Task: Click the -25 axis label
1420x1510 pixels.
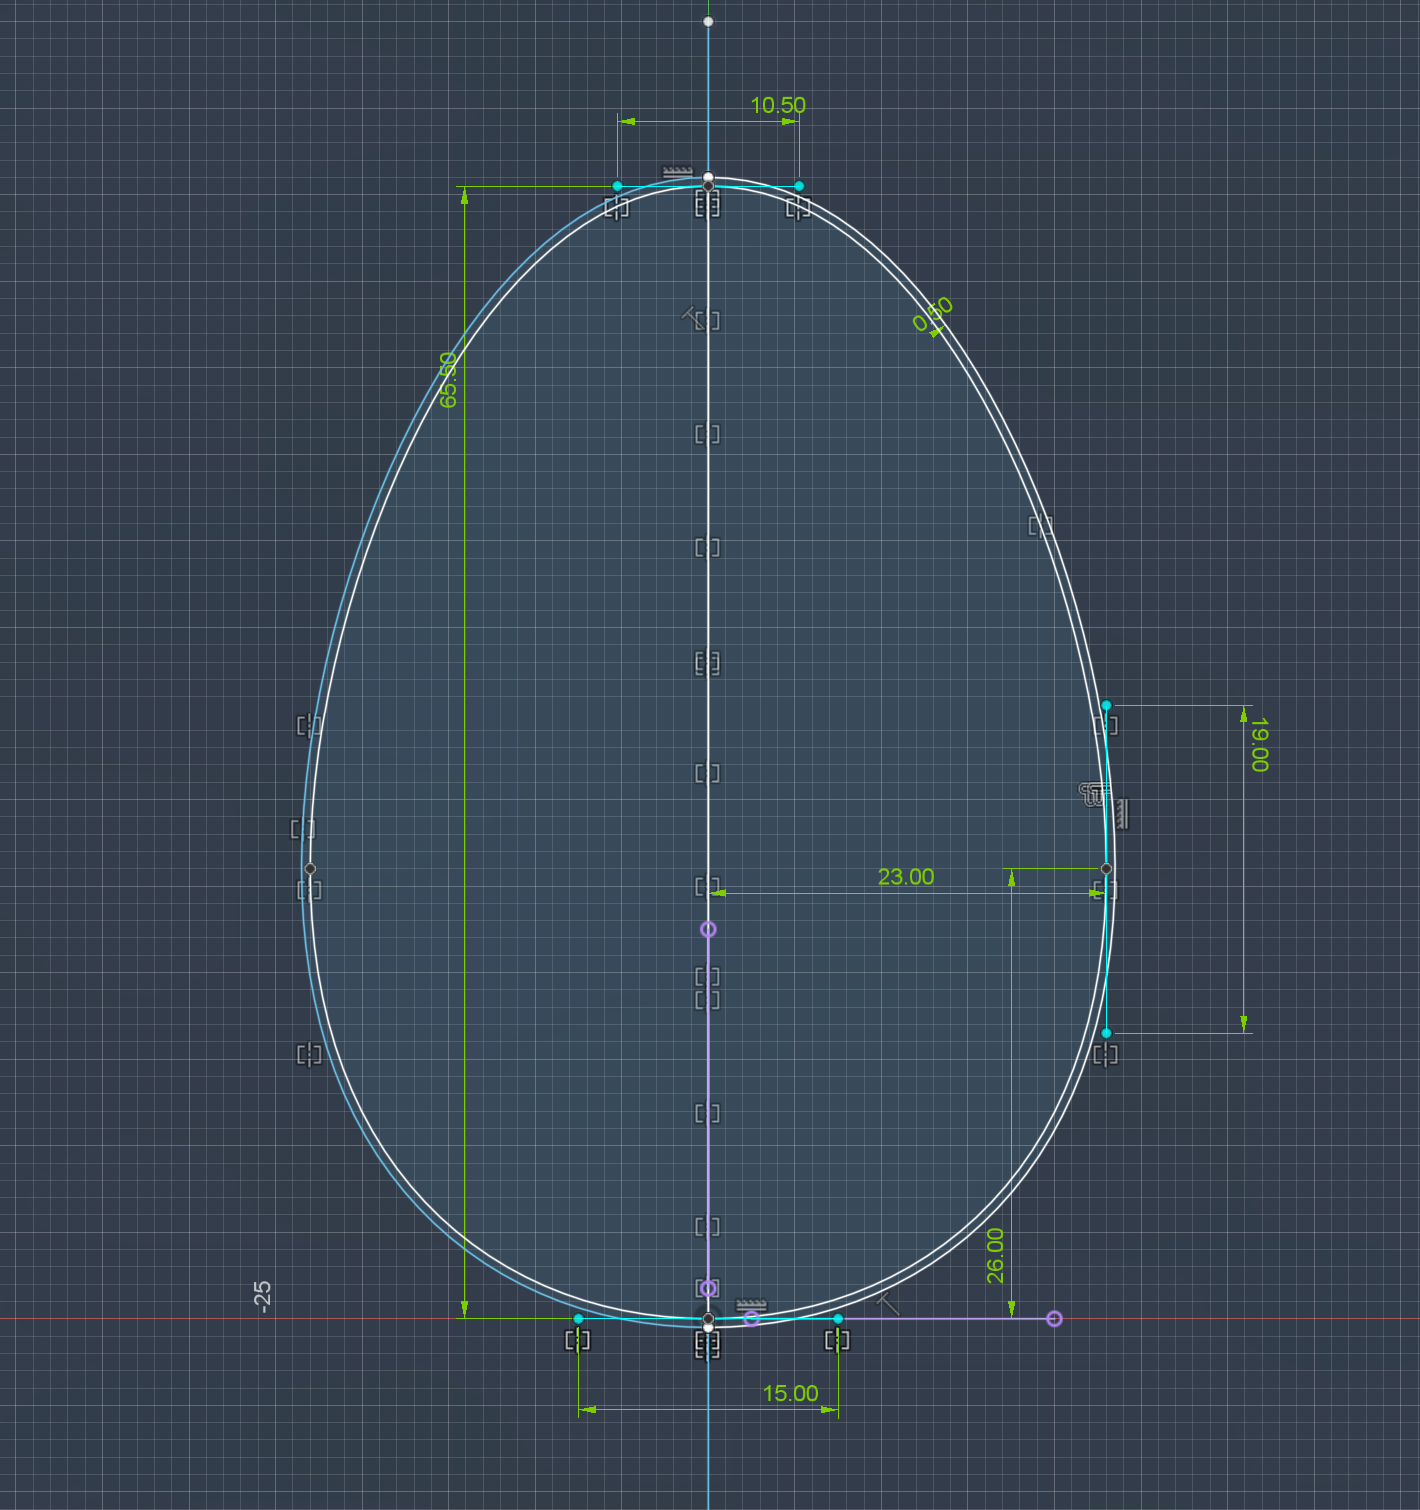Action: [x=262, y=1297]
